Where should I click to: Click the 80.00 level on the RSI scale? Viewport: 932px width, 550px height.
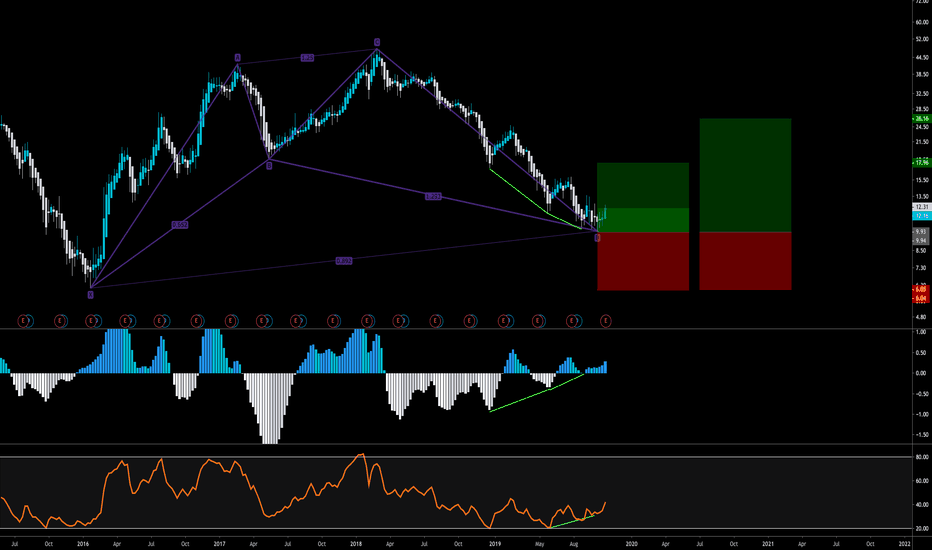click(x=922, y=457)
